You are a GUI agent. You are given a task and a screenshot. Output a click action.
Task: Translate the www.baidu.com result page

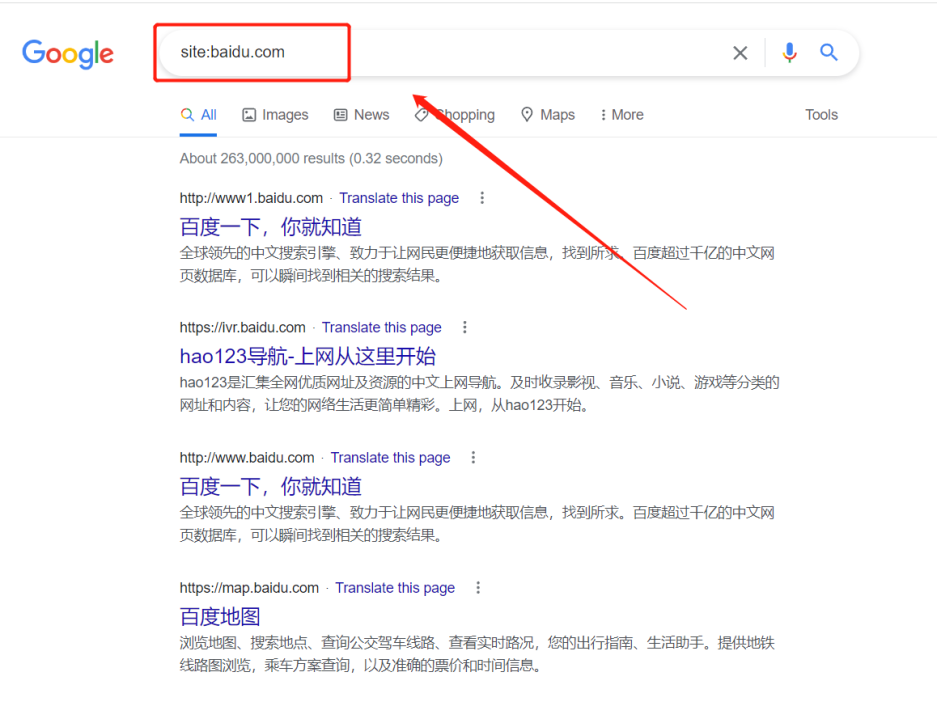pos(390,458)
